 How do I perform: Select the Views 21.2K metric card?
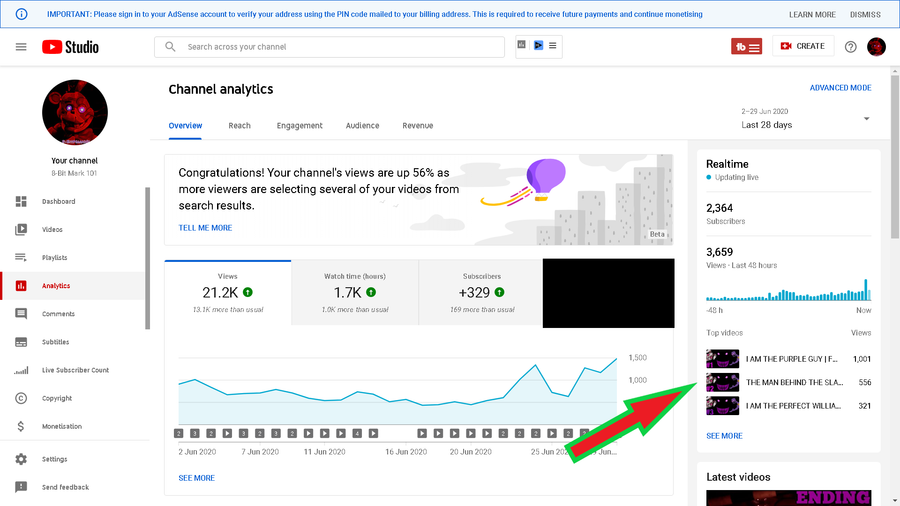pyautogui.click(x=228, y=293)
